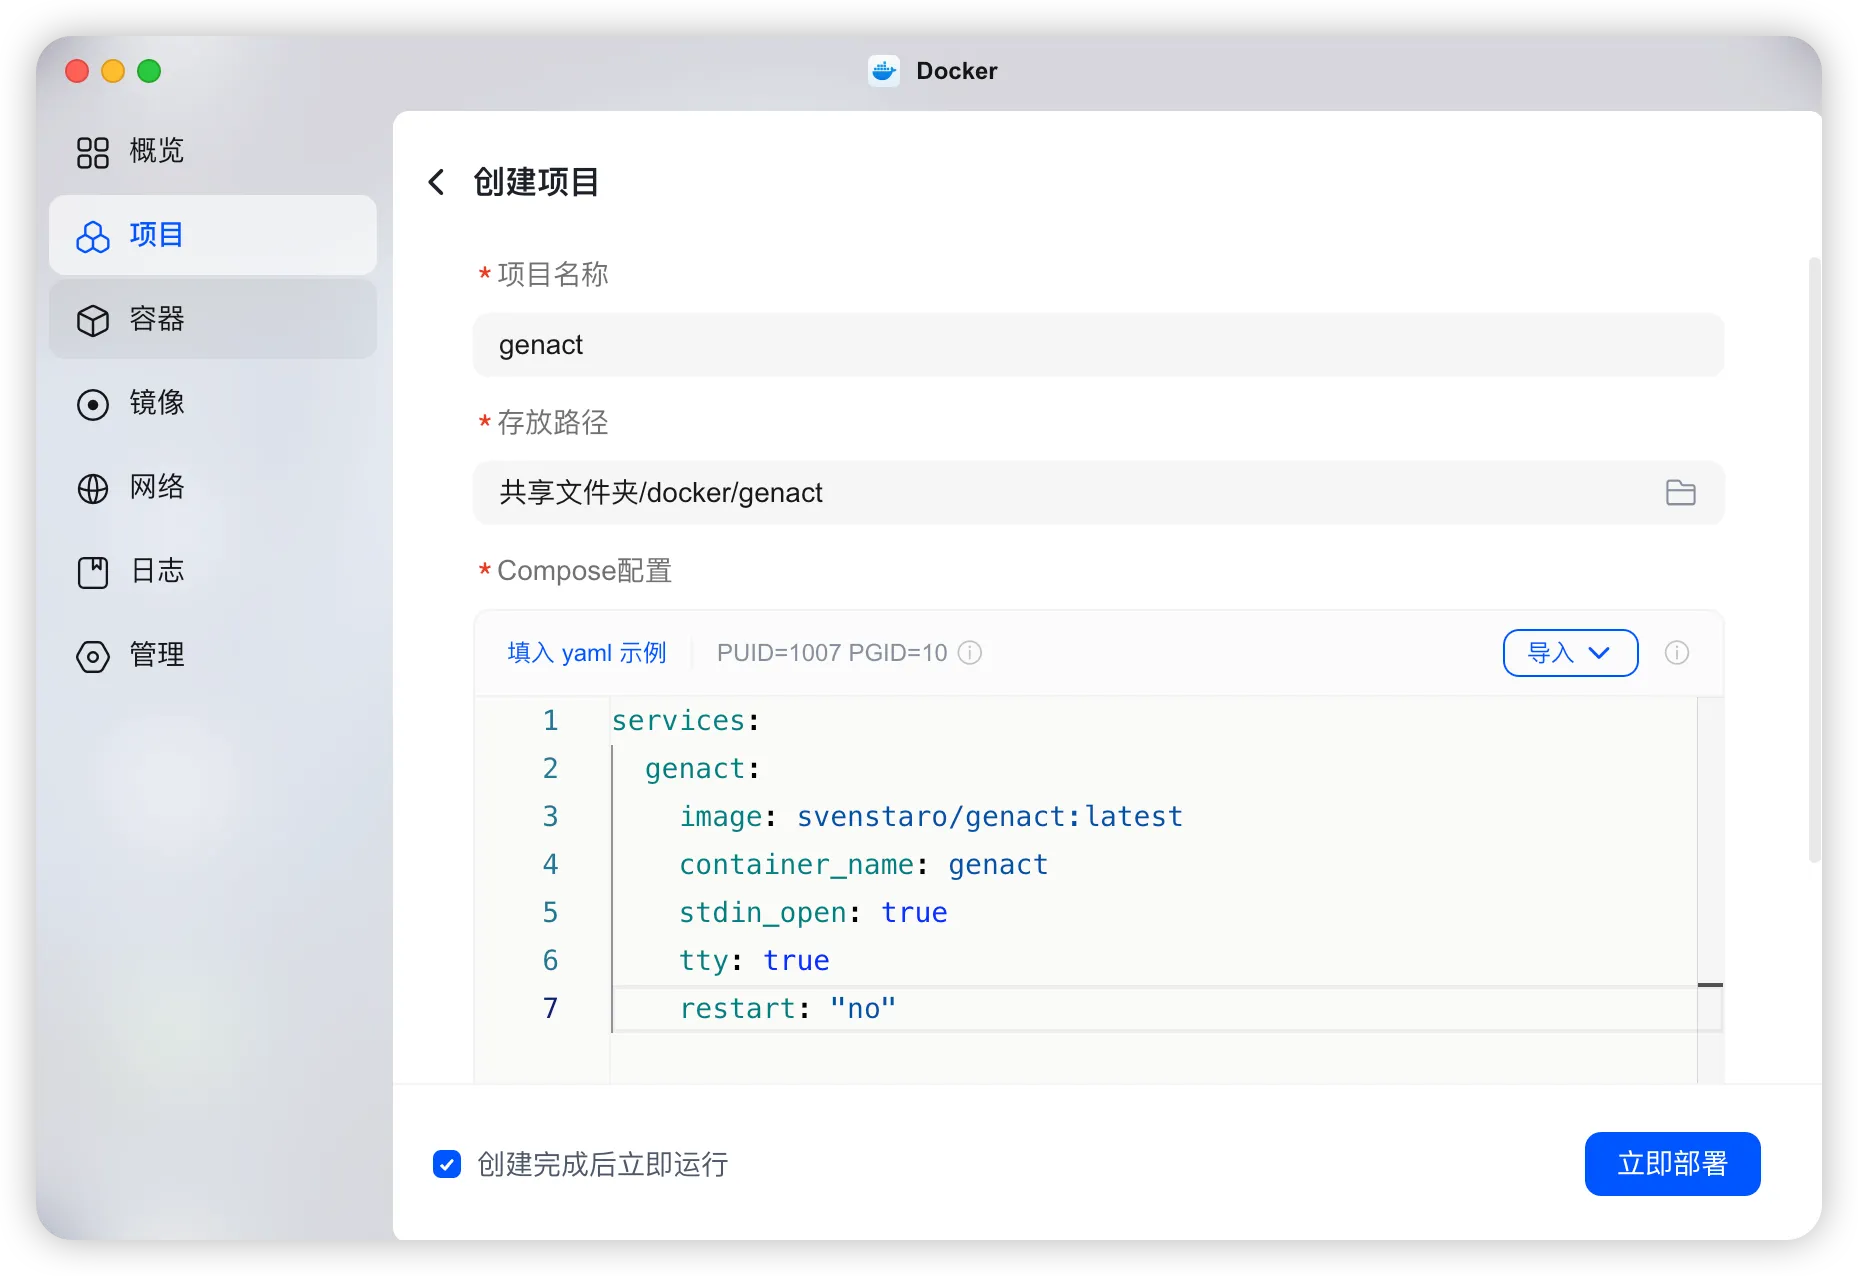The height and width of the screenshot is (1276, 1858).
Task: Click line number 2 in the editor gutter
Action: tap(550, 769)
